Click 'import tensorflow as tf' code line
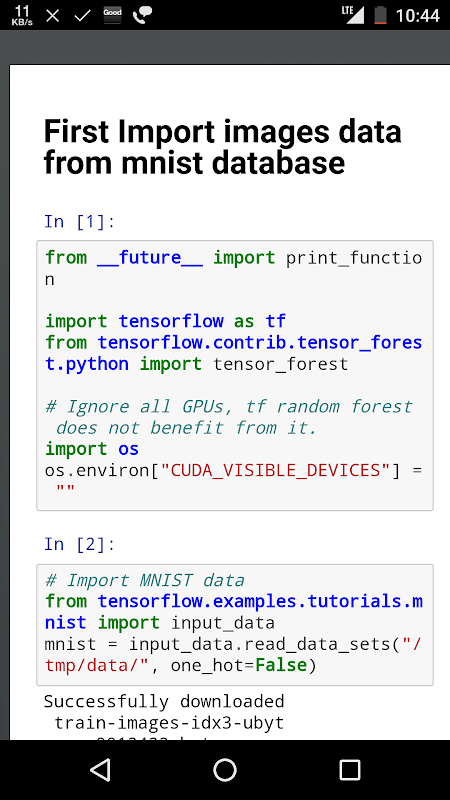Viewport: 450px width, 800px height. (165, 321)
